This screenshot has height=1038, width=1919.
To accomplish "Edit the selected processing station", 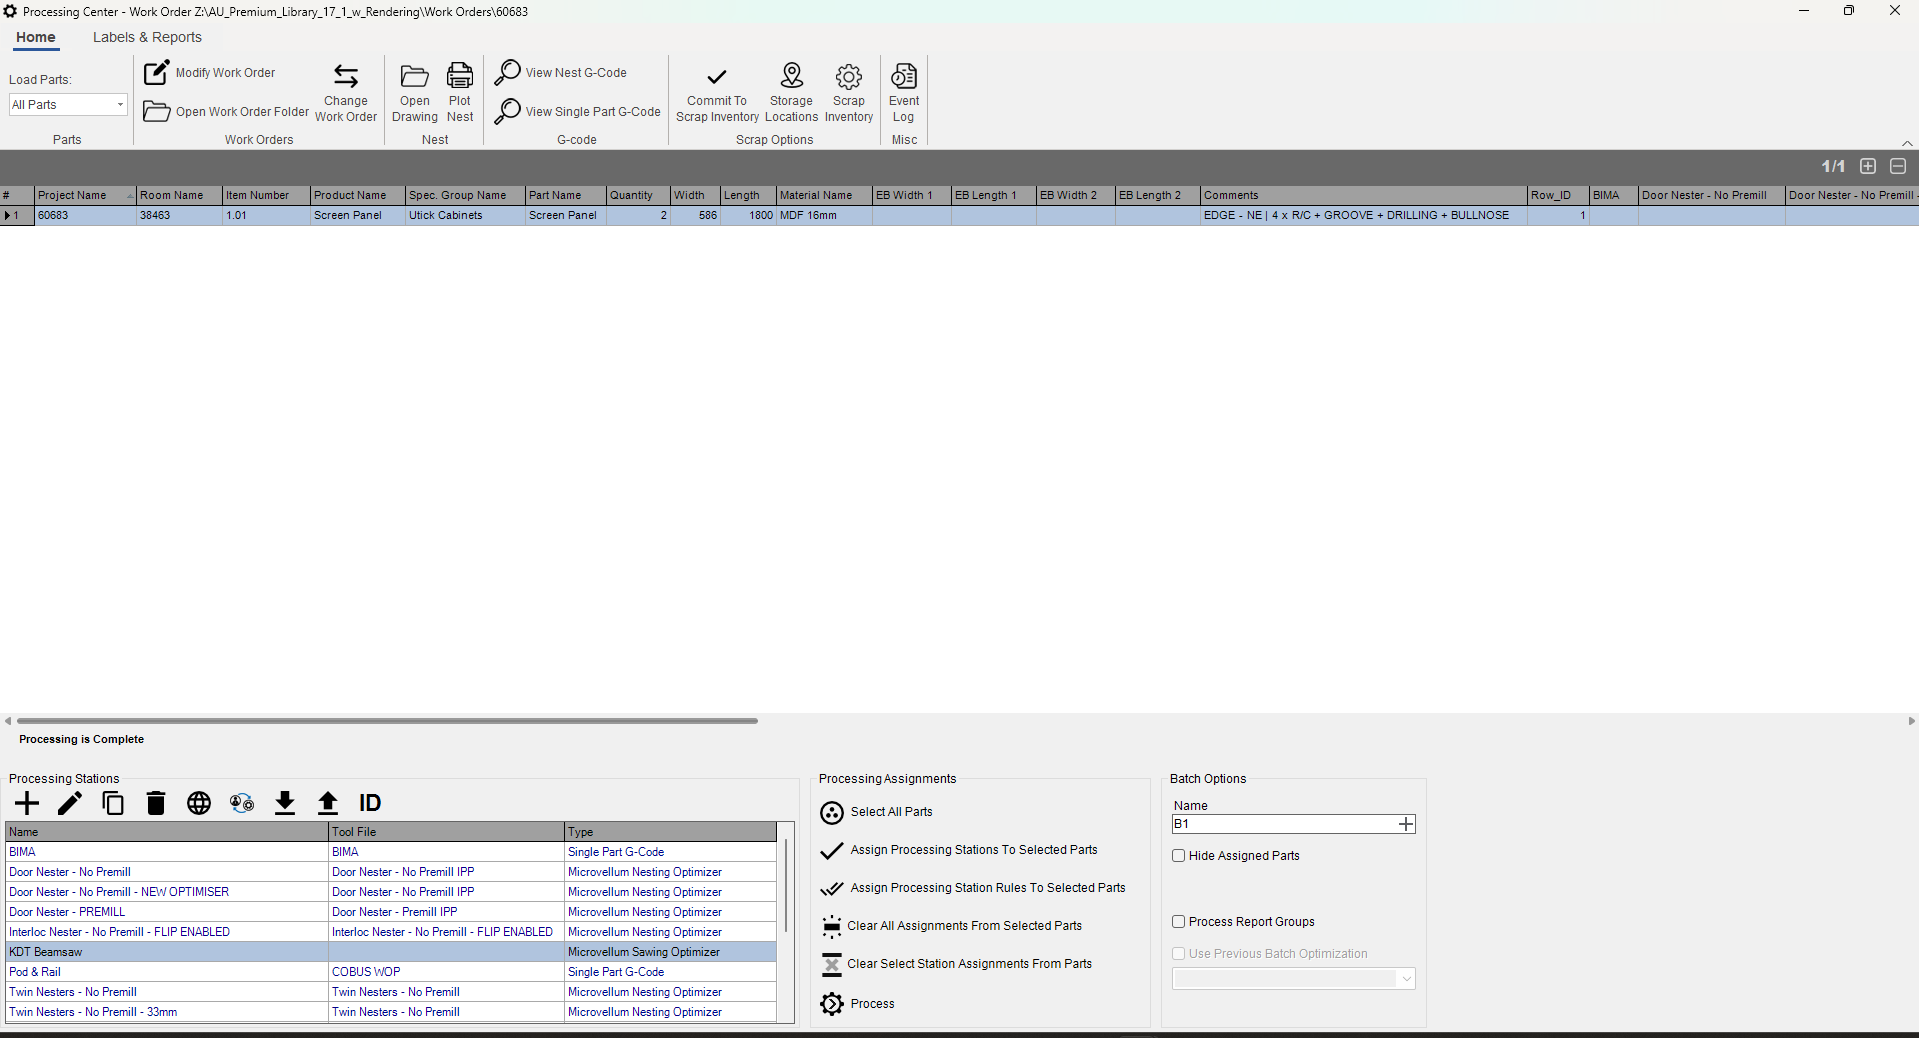I will [x=70, y=803].
